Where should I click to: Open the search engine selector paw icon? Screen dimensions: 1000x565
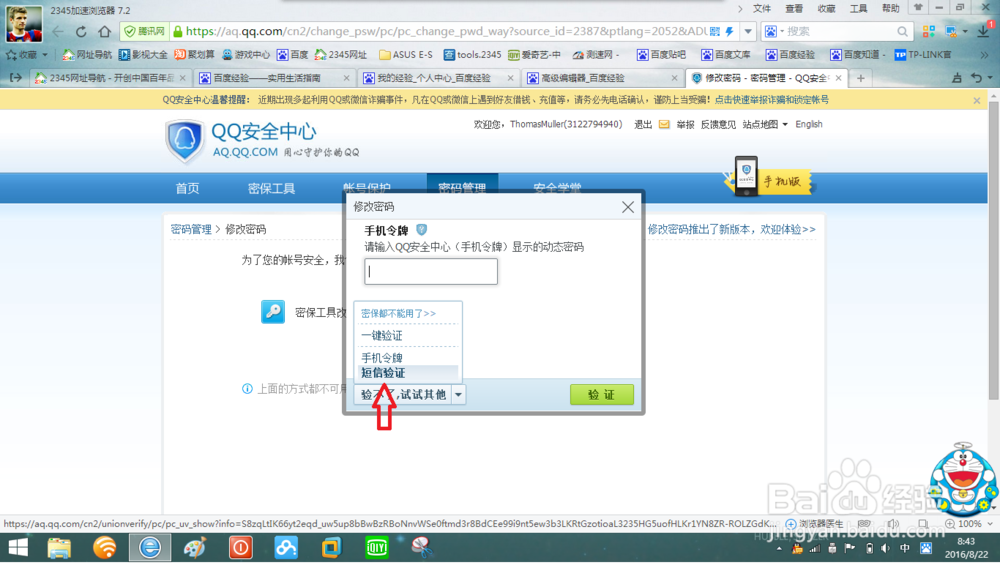[772, 31]
